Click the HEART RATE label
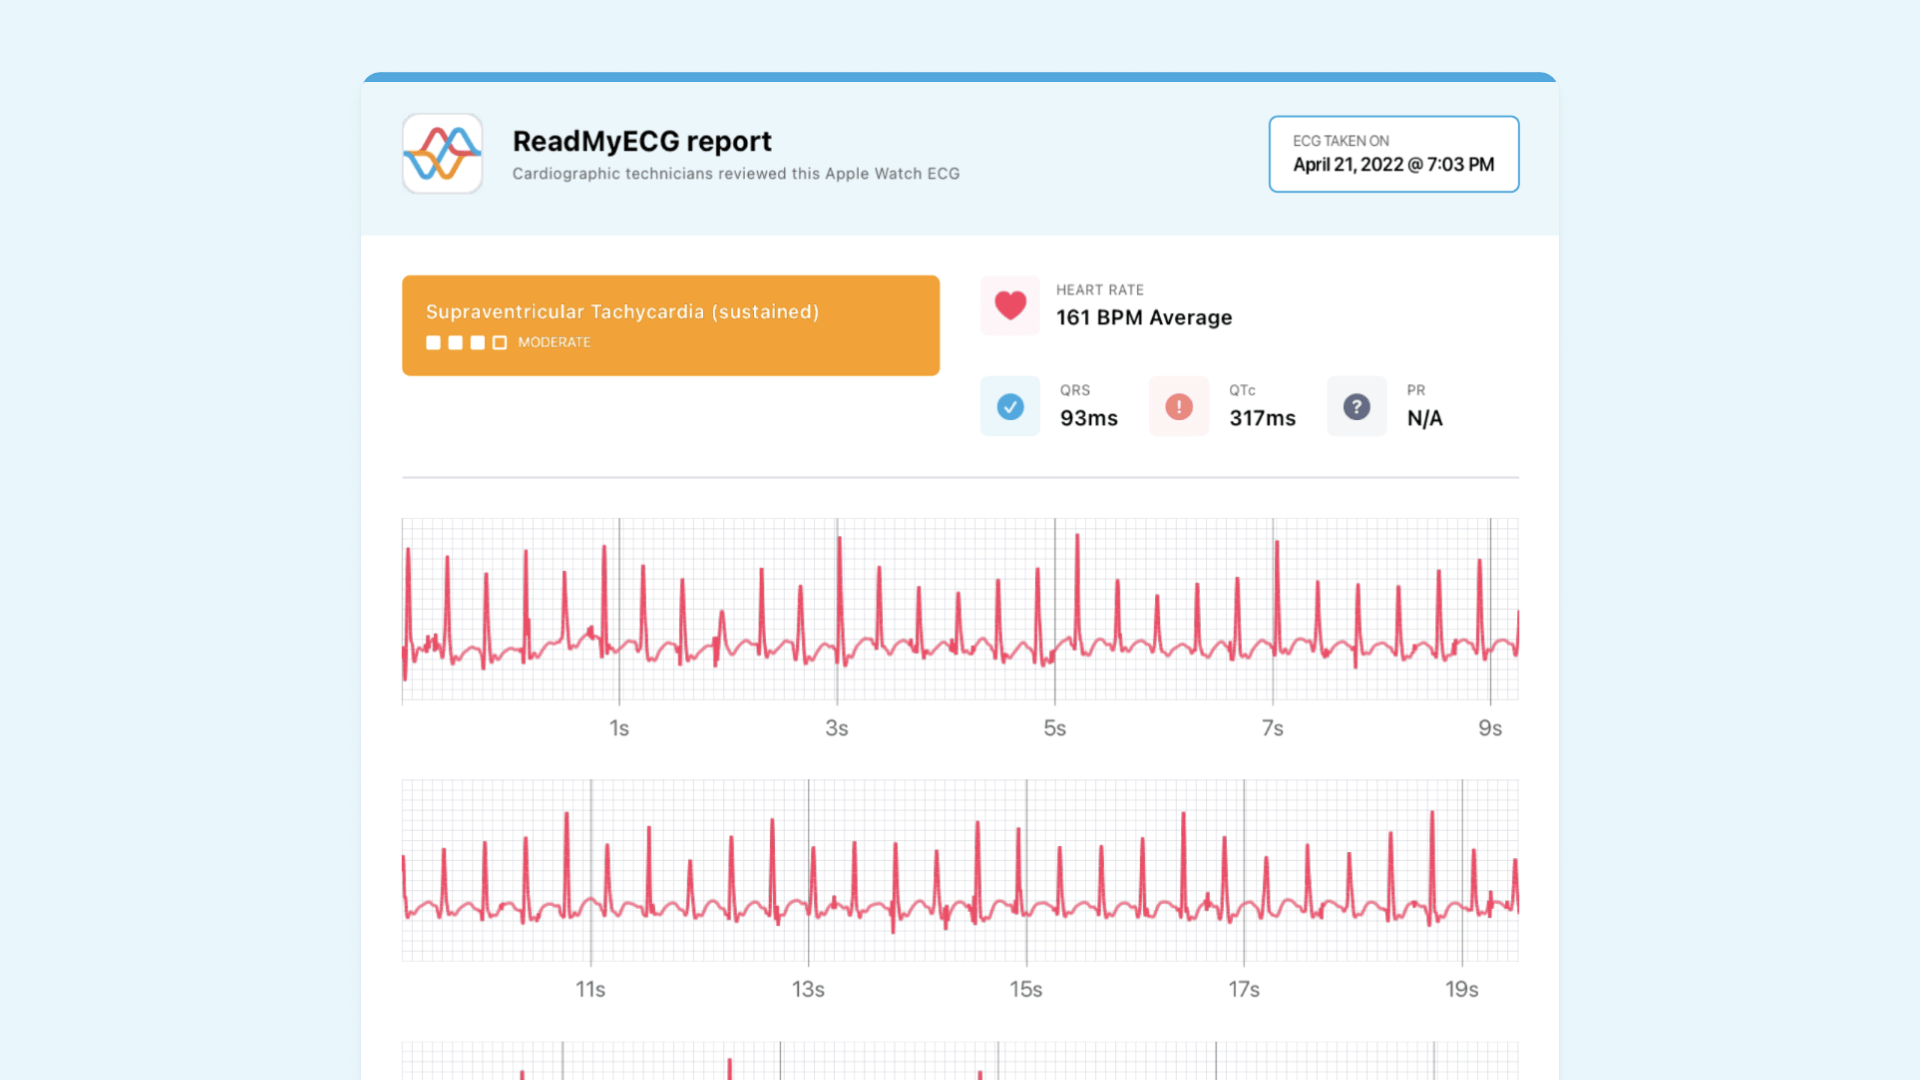This screenshot has height=1080, width=1920. click(1100, 290)
